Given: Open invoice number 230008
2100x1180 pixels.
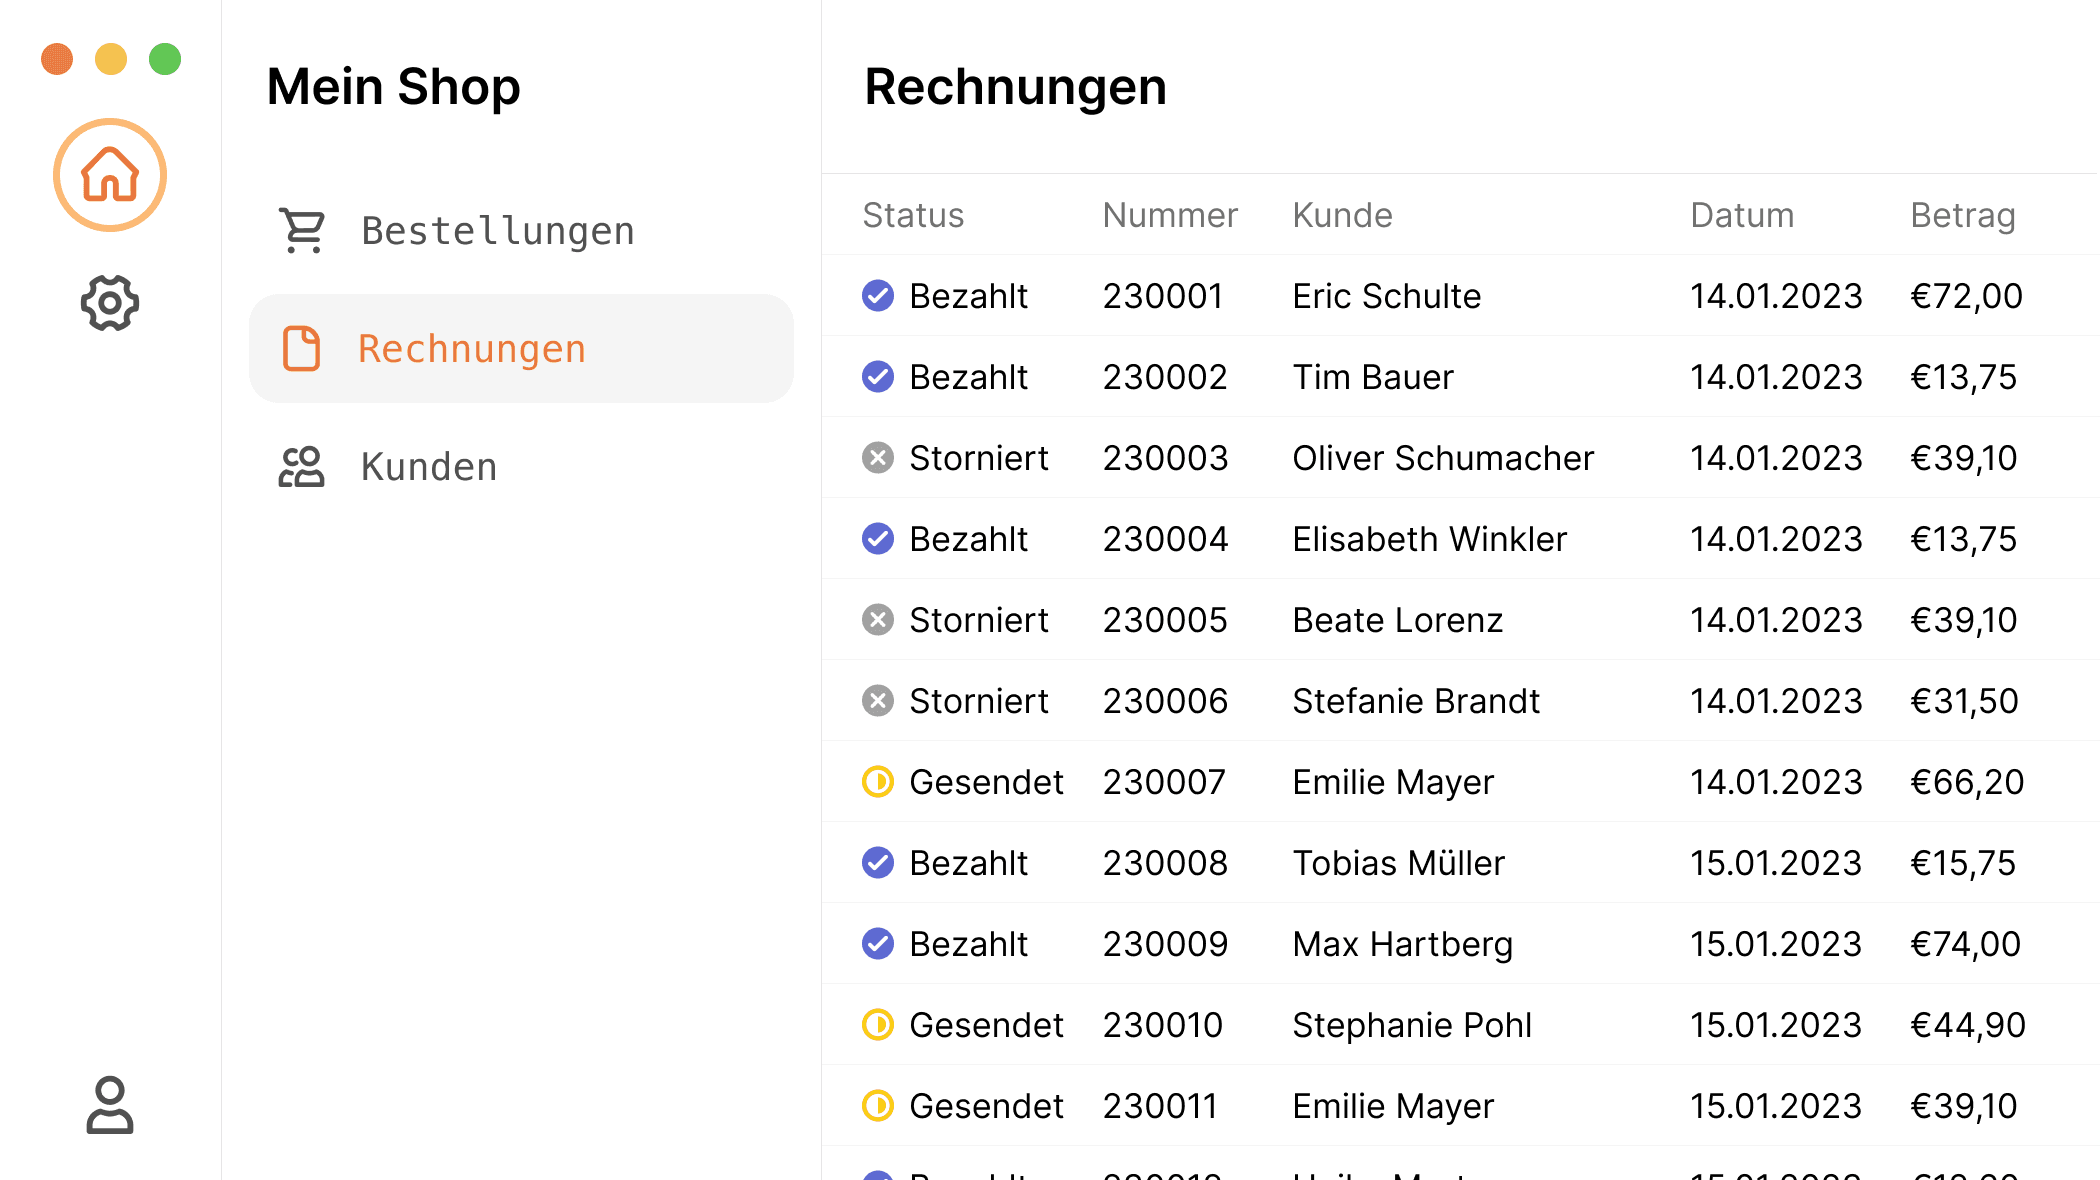Looking at the screenshot, I should click(1165, 863).
